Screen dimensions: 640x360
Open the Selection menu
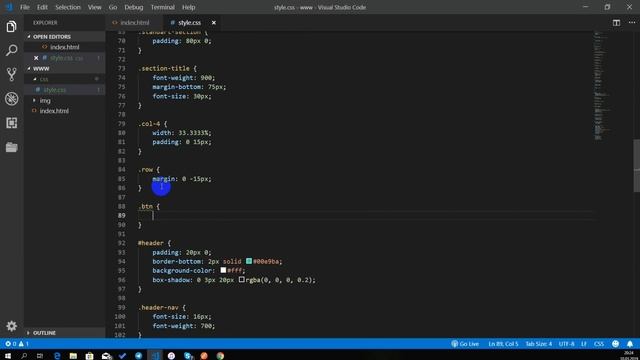[x=68, y=7]
